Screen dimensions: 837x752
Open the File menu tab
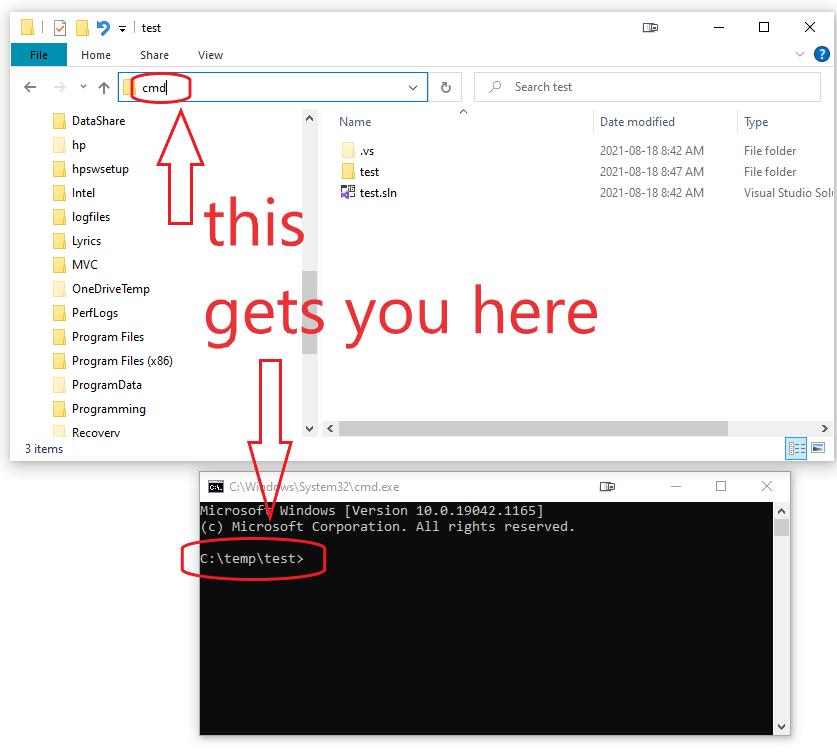point(39,55)
